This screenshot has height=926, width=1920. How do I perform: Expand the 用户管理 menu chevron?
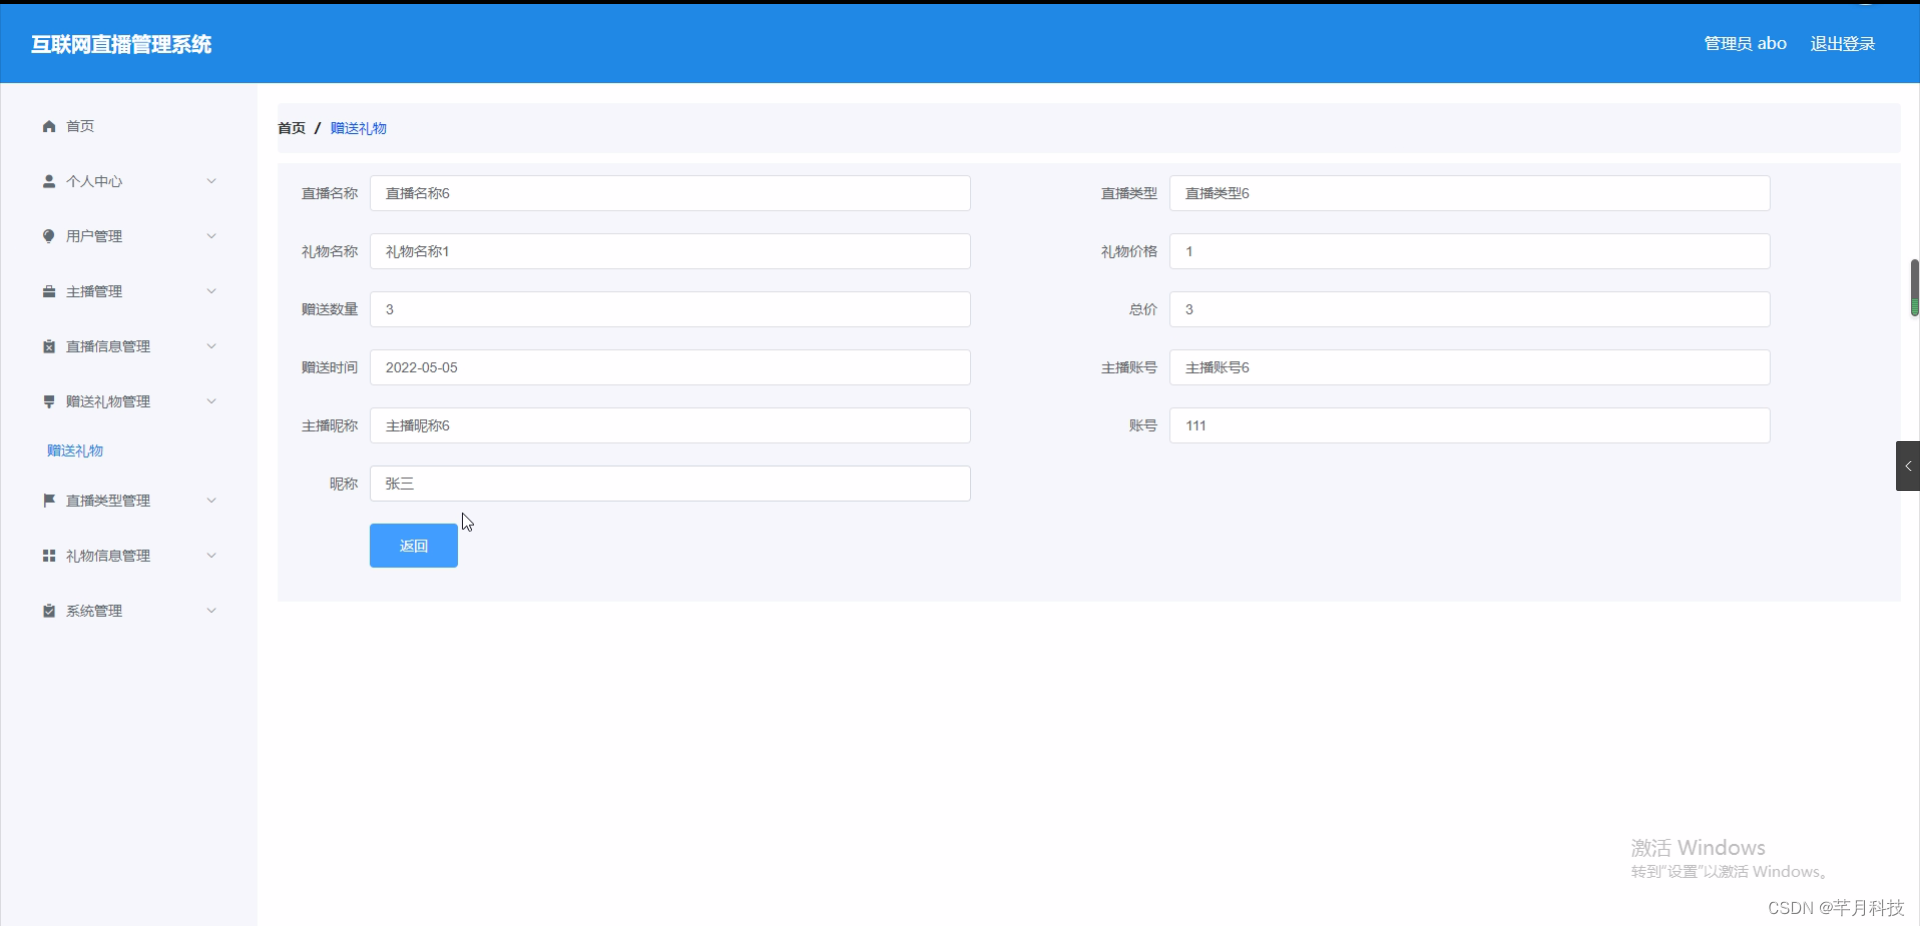pyautogui.click(x=211, y=236)
